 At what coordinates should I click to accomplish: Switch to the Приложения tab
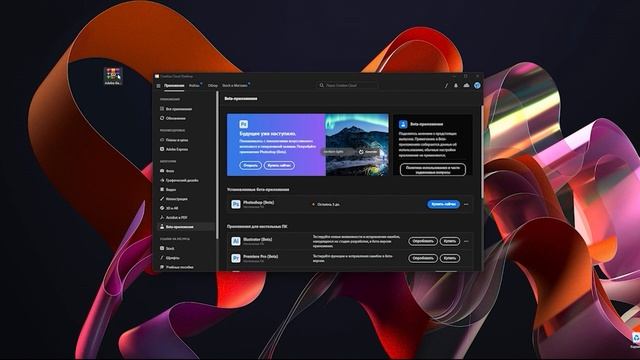point(174,86)
